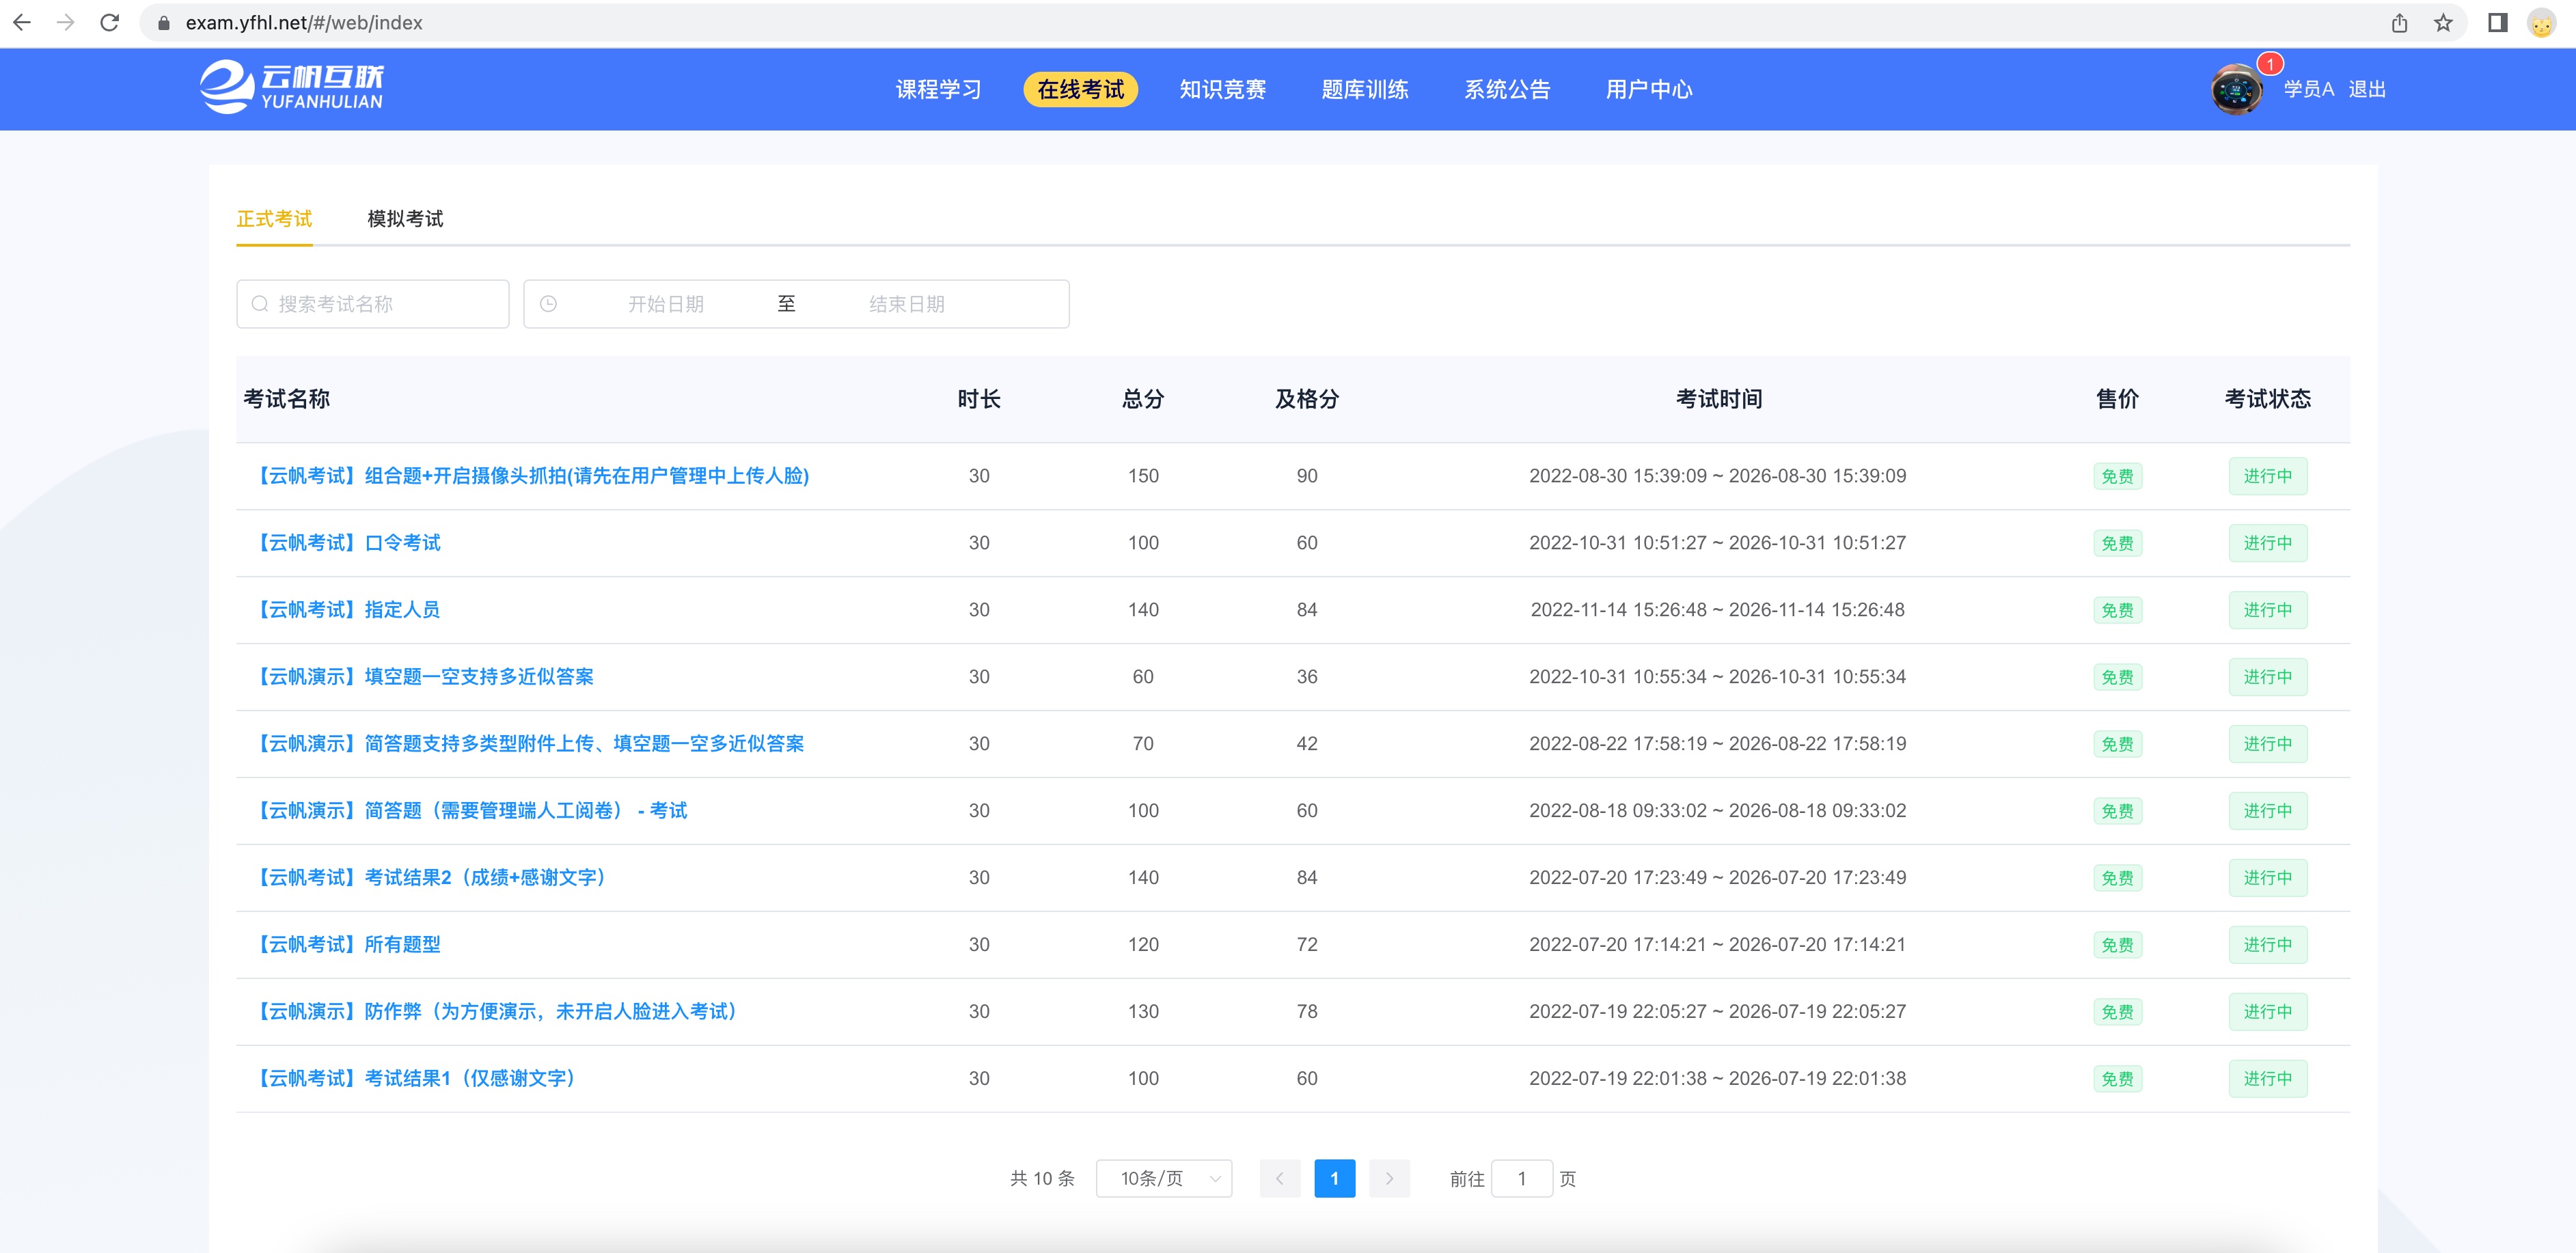Viewport: 2576px width, 1253px height.
Task: Open the 10条/页 page size dropdown
Action: [x=1164, y=1179]
